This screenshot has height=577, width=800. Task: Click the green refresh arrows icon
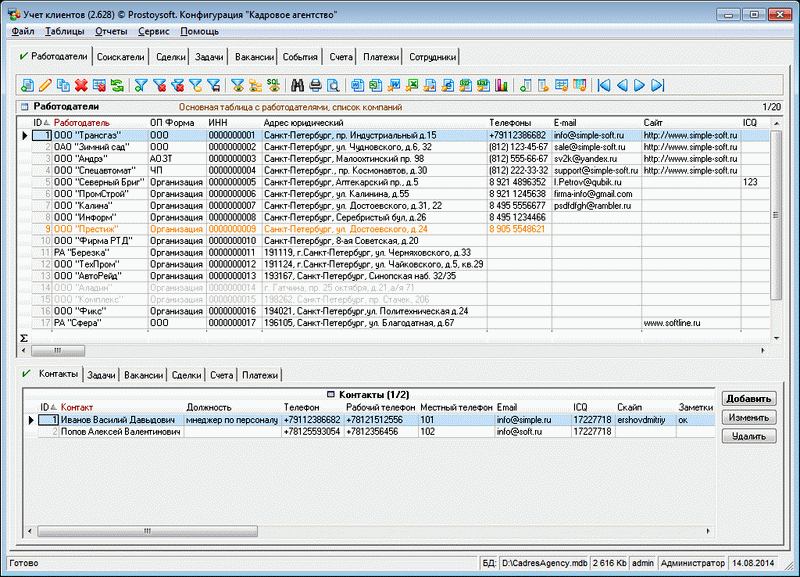click(x=117, y=86)
